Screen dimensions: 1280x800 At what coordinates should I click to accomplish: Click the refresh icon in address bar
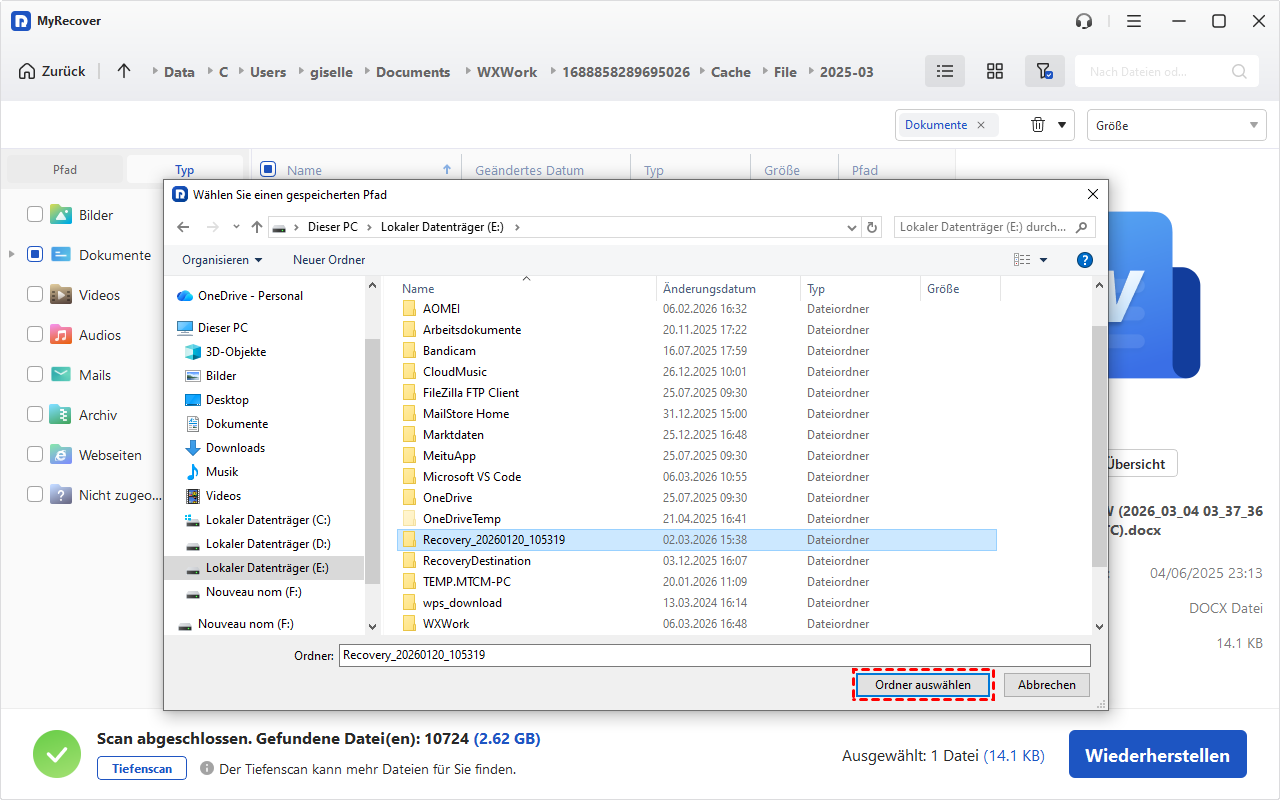coord(872,227)
